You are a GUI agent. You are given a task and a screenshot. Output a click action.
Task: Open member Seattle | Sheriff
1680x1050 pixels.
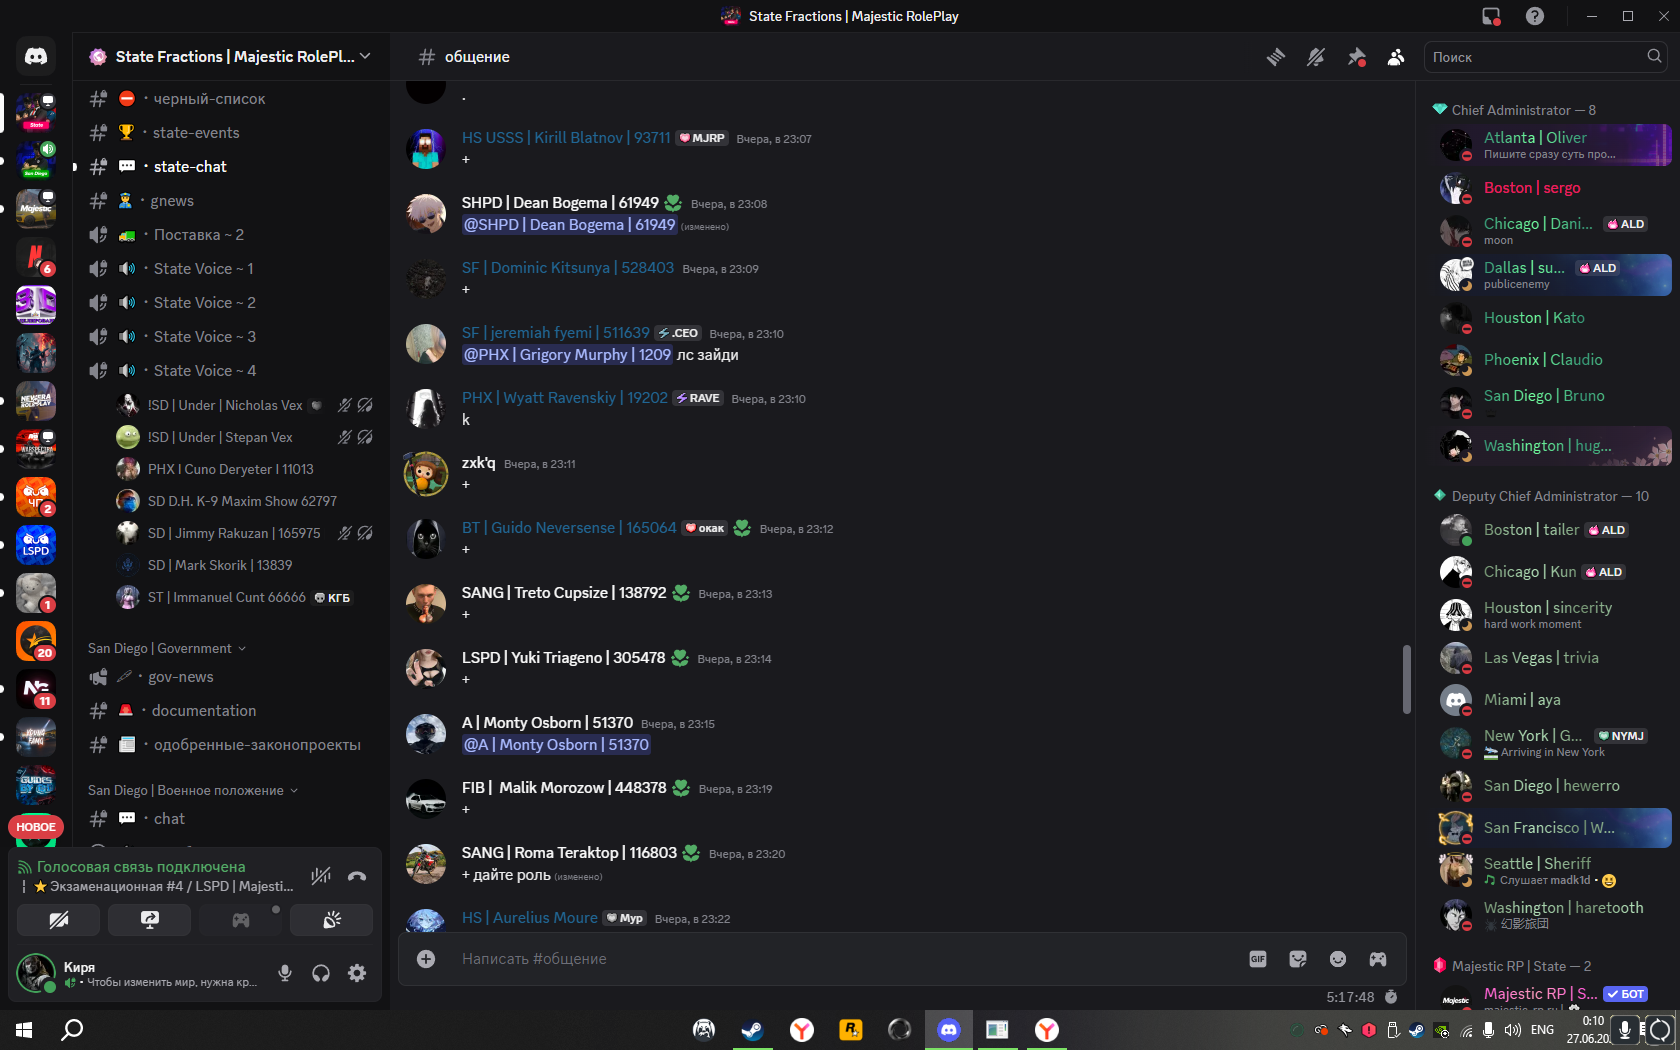point(1554,870)
